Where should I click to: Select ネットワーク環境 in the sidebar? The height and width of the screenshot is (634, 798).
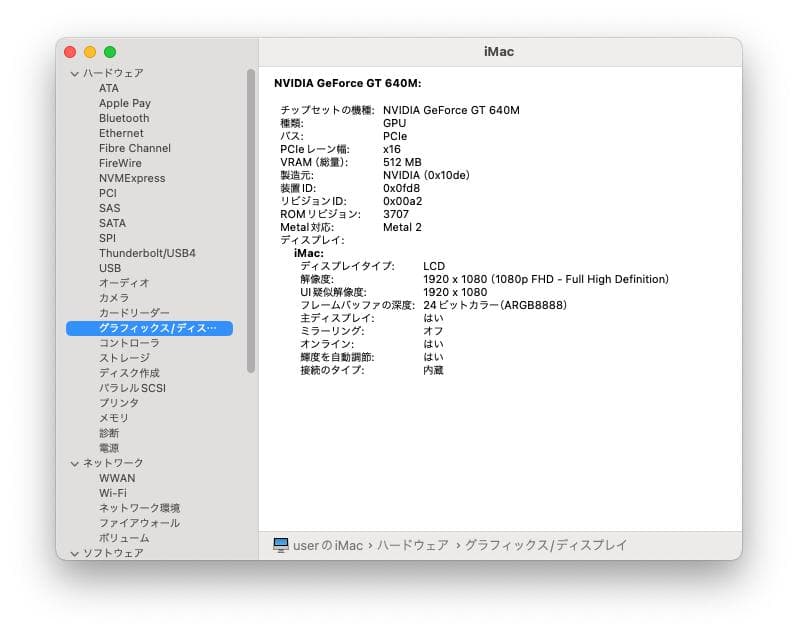pos(139,508)
